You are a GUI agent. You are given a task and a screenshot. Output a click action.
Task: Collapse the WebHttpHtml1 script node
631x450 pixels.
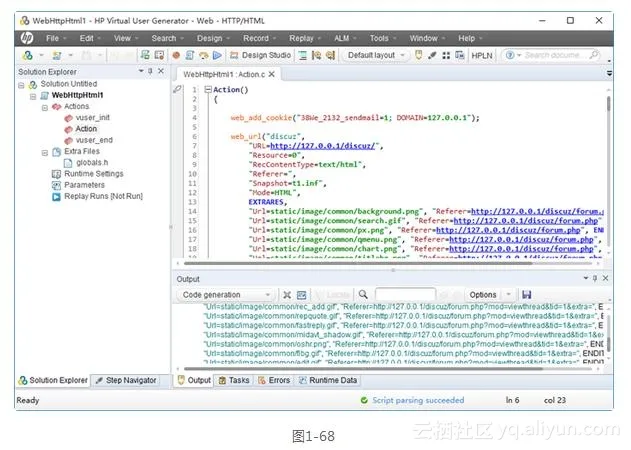tap(33, 96)
